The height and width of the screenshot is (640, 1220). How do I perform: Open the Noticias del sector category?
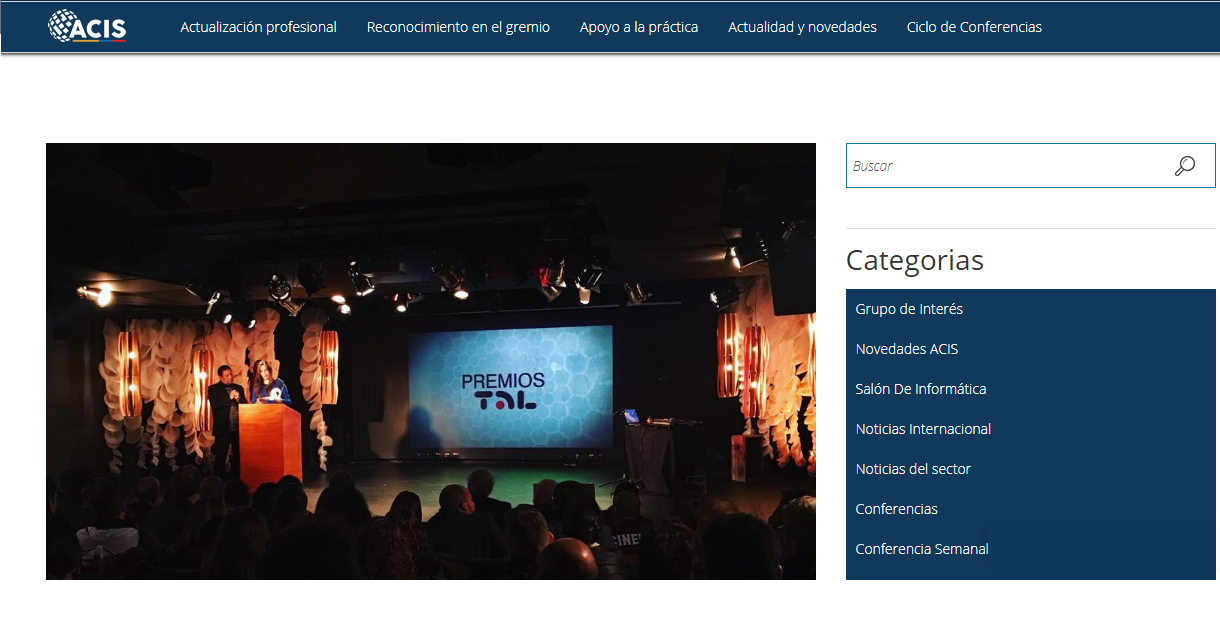(x=913, y=469)
